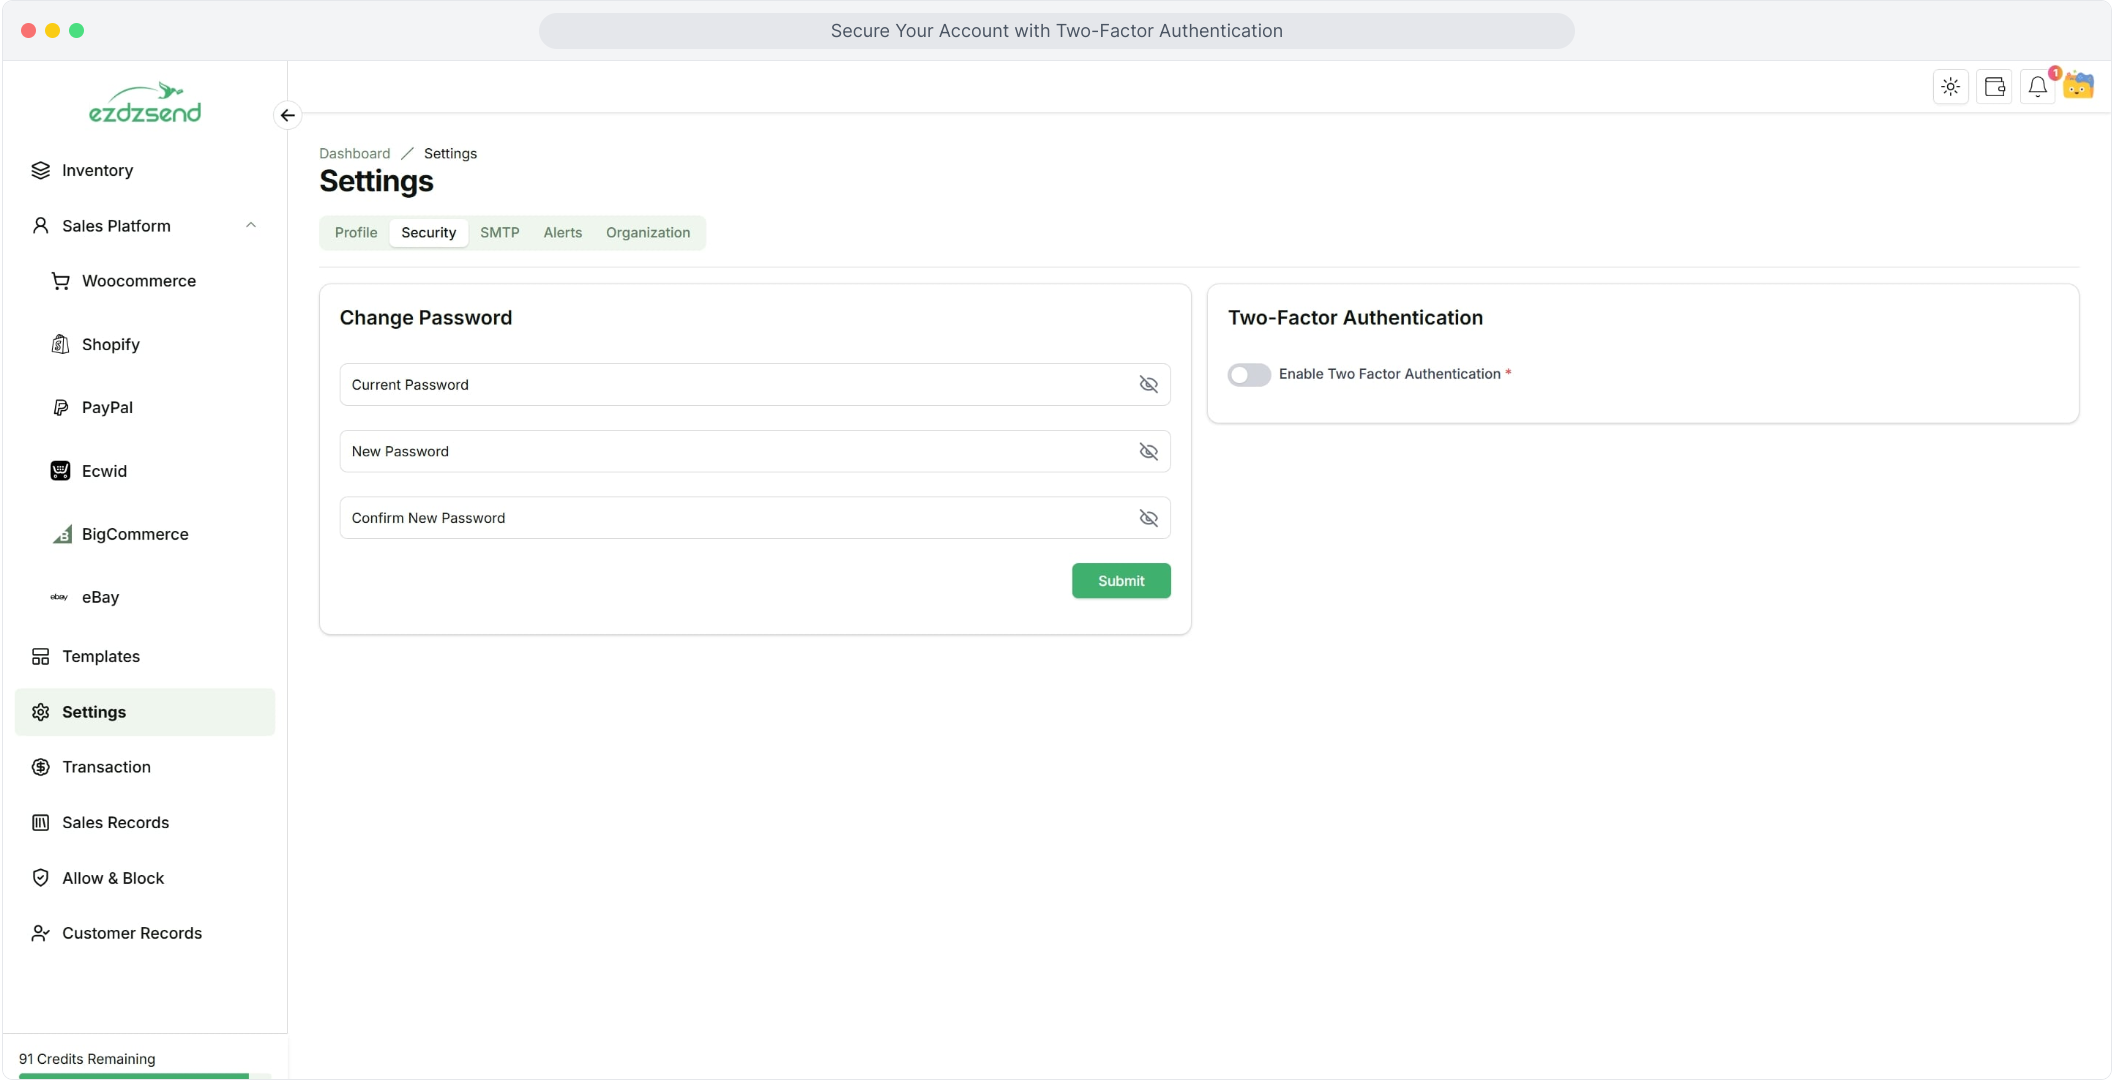This screenshot has width=2114, height=1080.
Task: Open PayPal sales platform
Action: [x=107, y=407]
